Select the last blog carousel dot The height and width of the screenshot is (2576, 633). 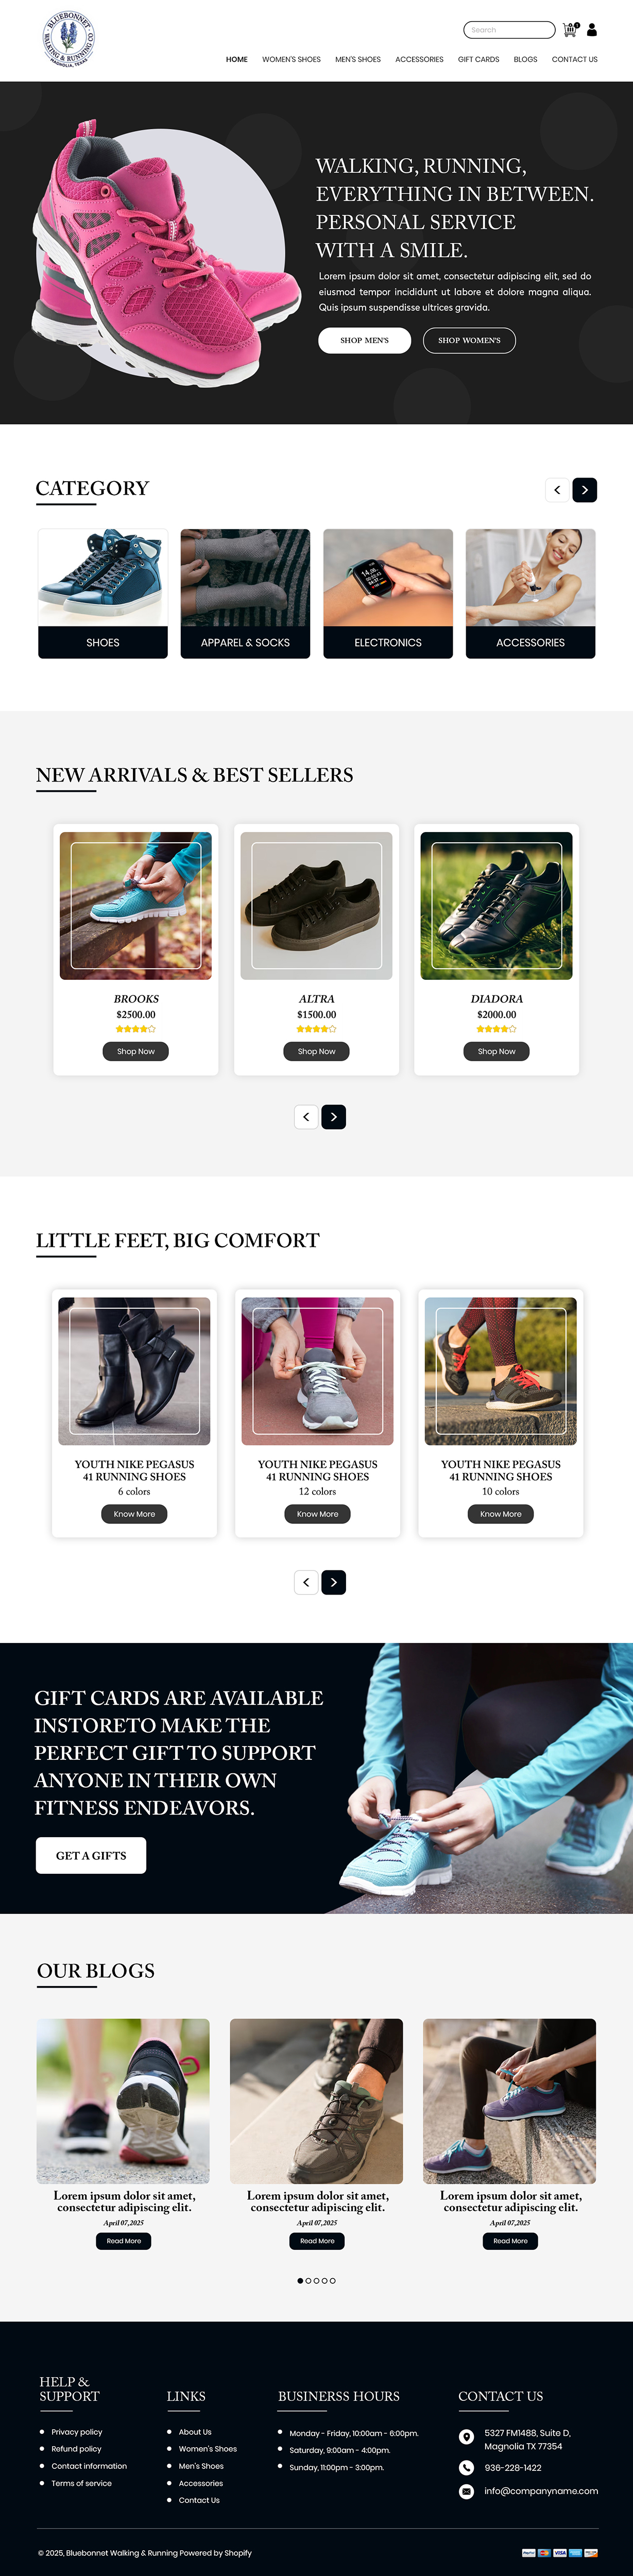[x=333, y=2281]
